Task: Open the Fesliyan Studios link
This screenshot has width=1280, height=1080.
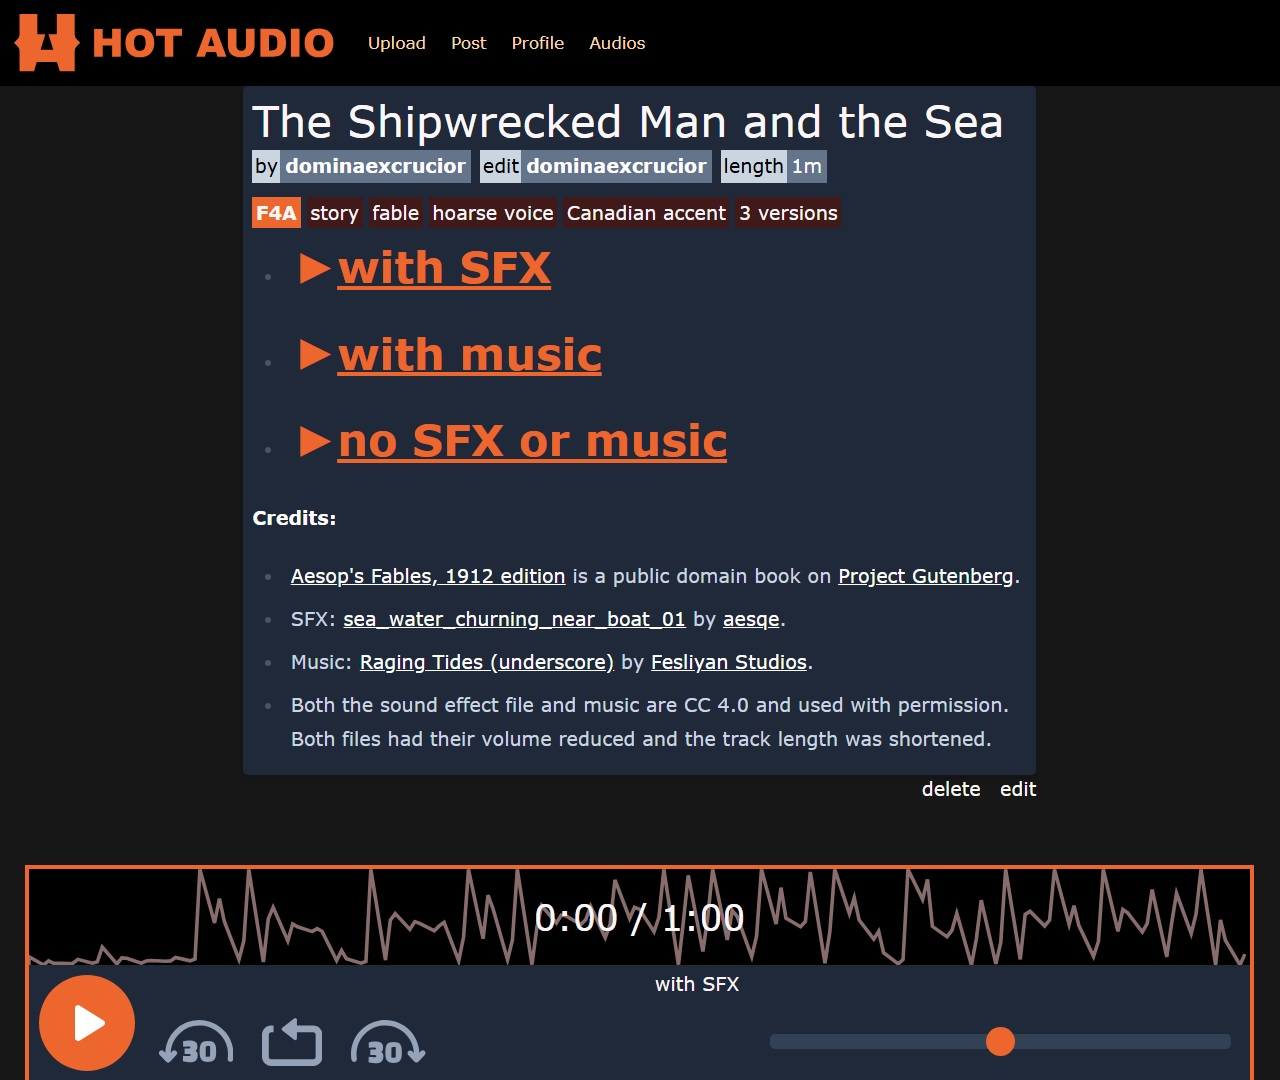Action: [x=728, y=662]
